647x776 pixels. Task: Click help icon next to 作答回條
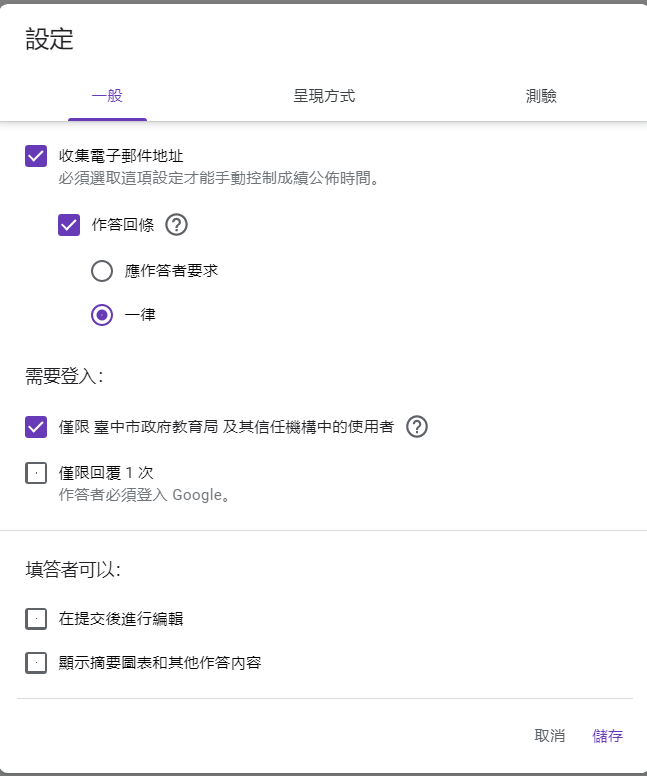(x=176, y=225)
